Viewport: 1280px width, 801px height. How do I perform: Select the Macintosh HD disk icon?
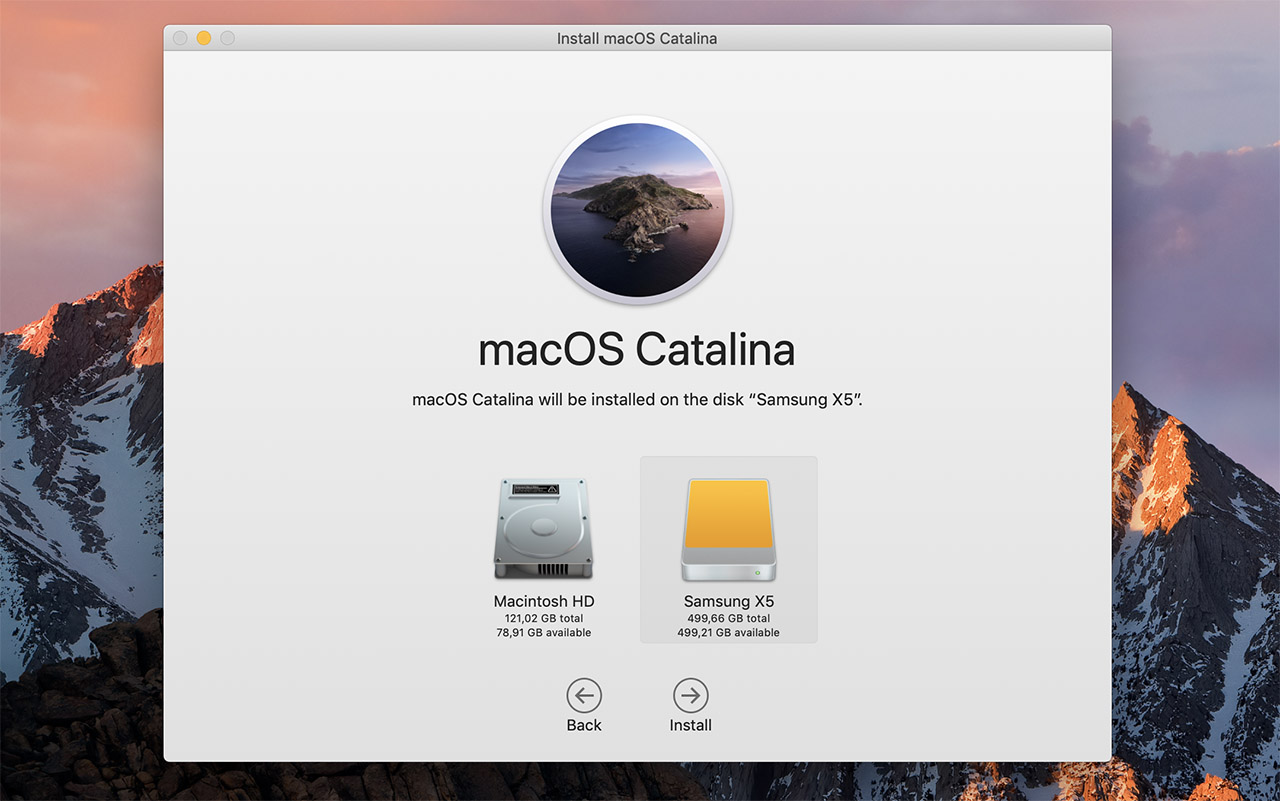coord(544,529)
